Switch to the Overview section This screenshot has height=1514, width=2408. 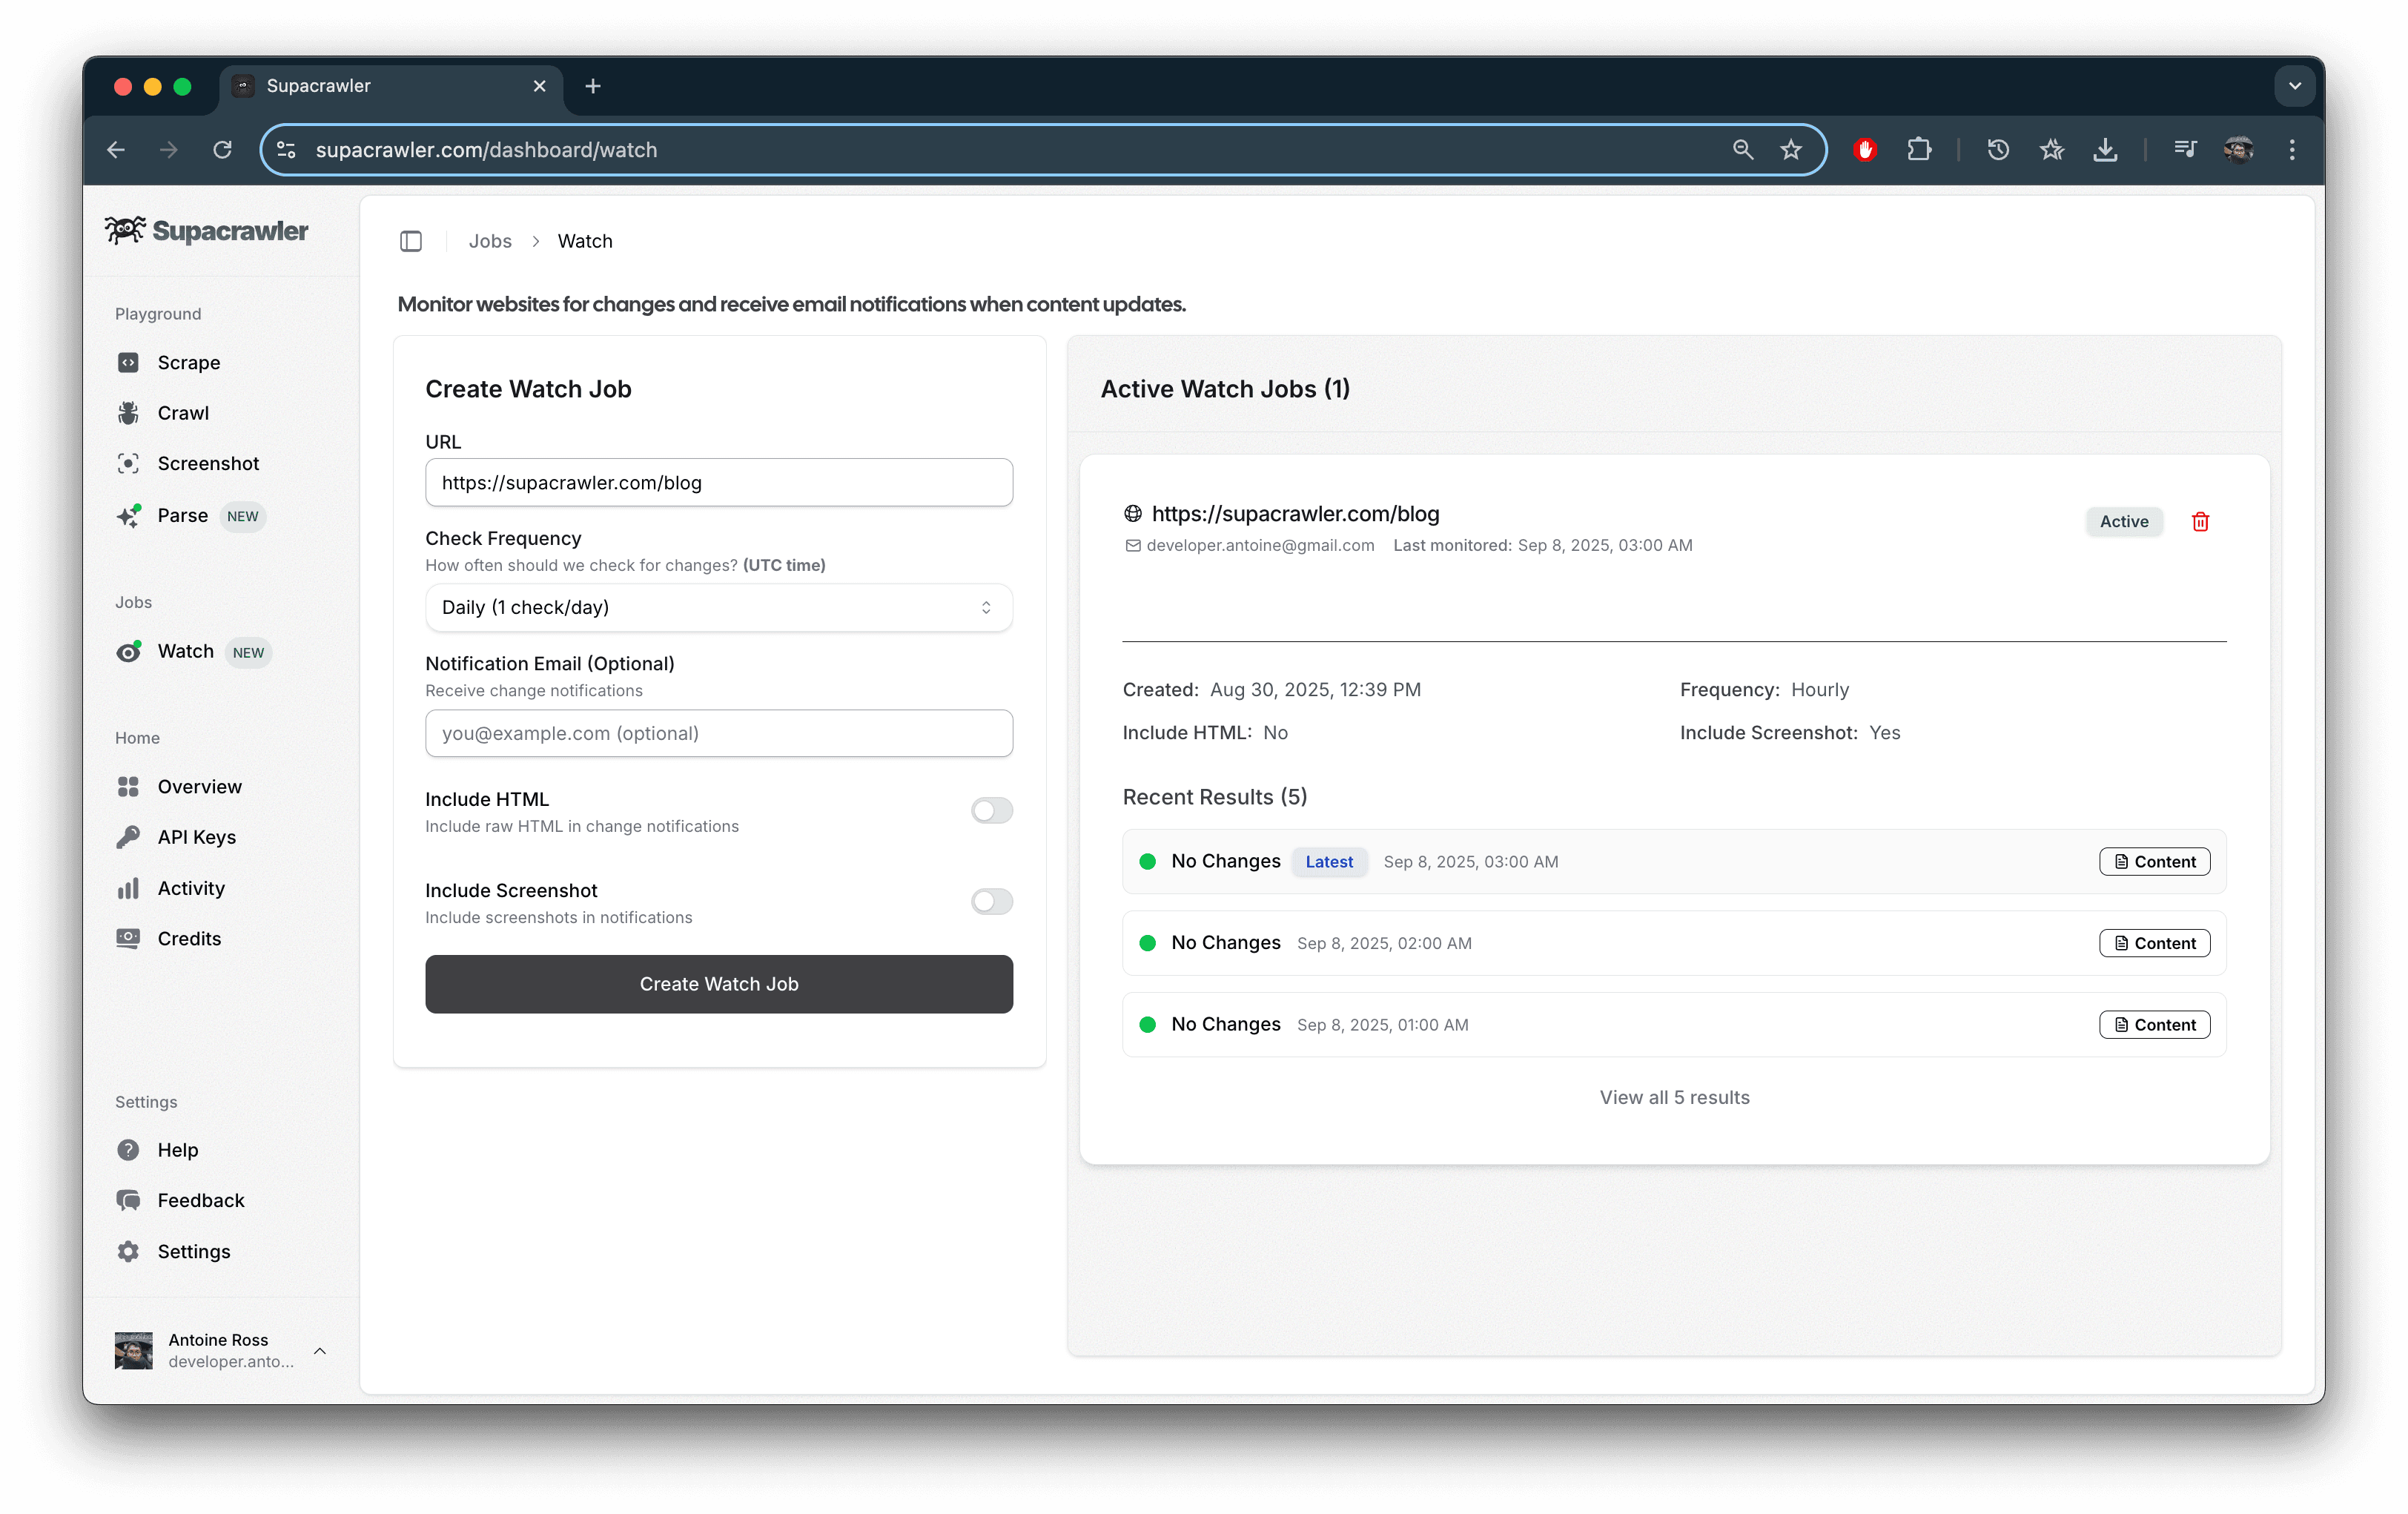coord(199,786)
